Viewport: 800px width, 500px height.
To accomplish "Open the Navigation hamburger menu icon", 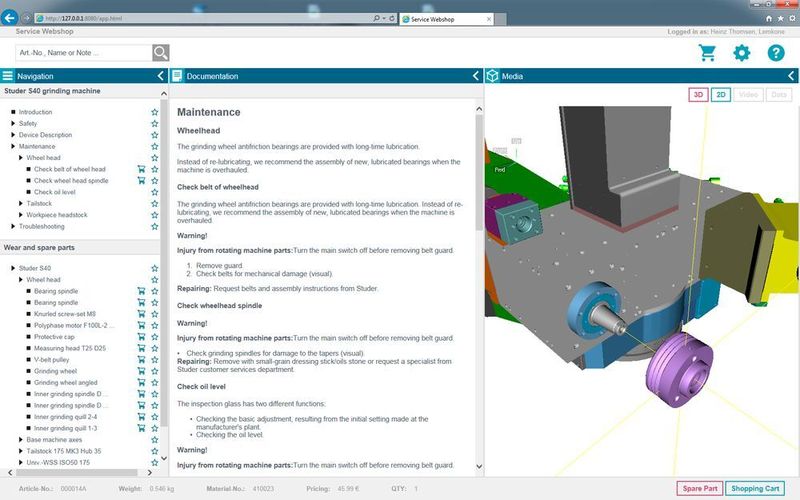I will pyautogui.click(x=8, y=76).
